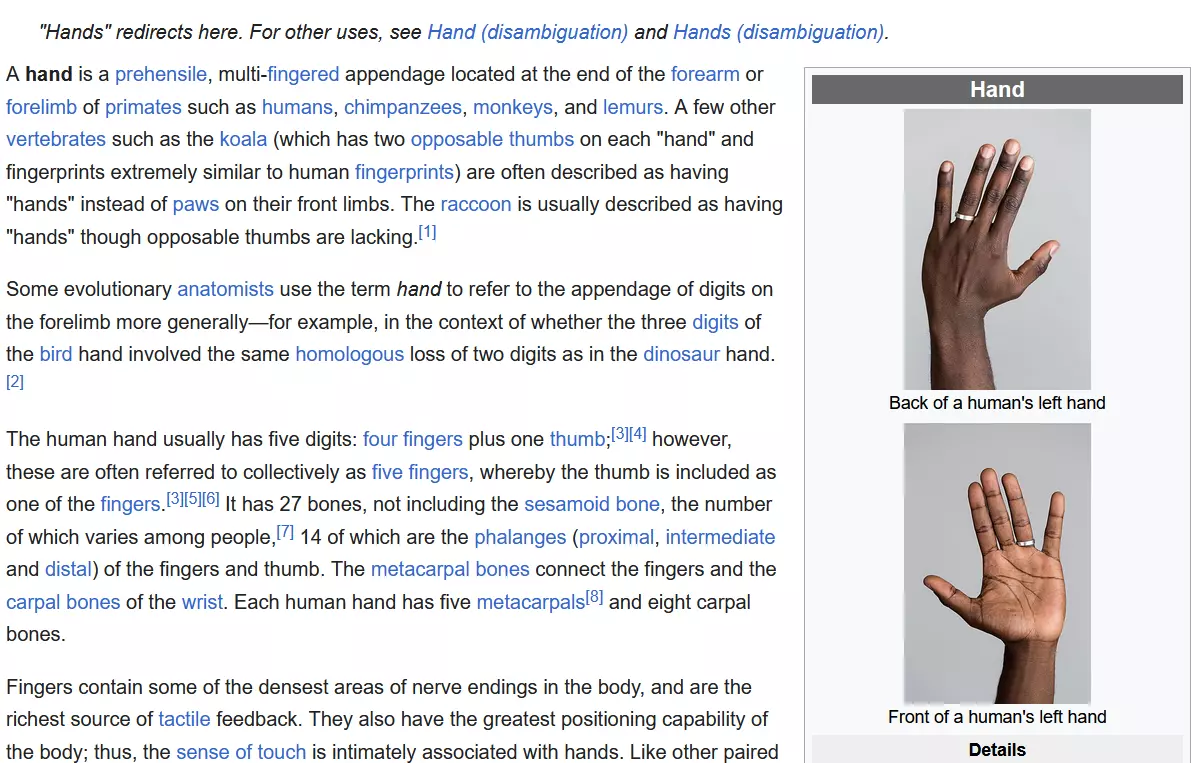Click the caption 'Back of a human's left hand'
Viewport: 1193px width, 763px height.
pyautogui.click(x=997, y=402)
